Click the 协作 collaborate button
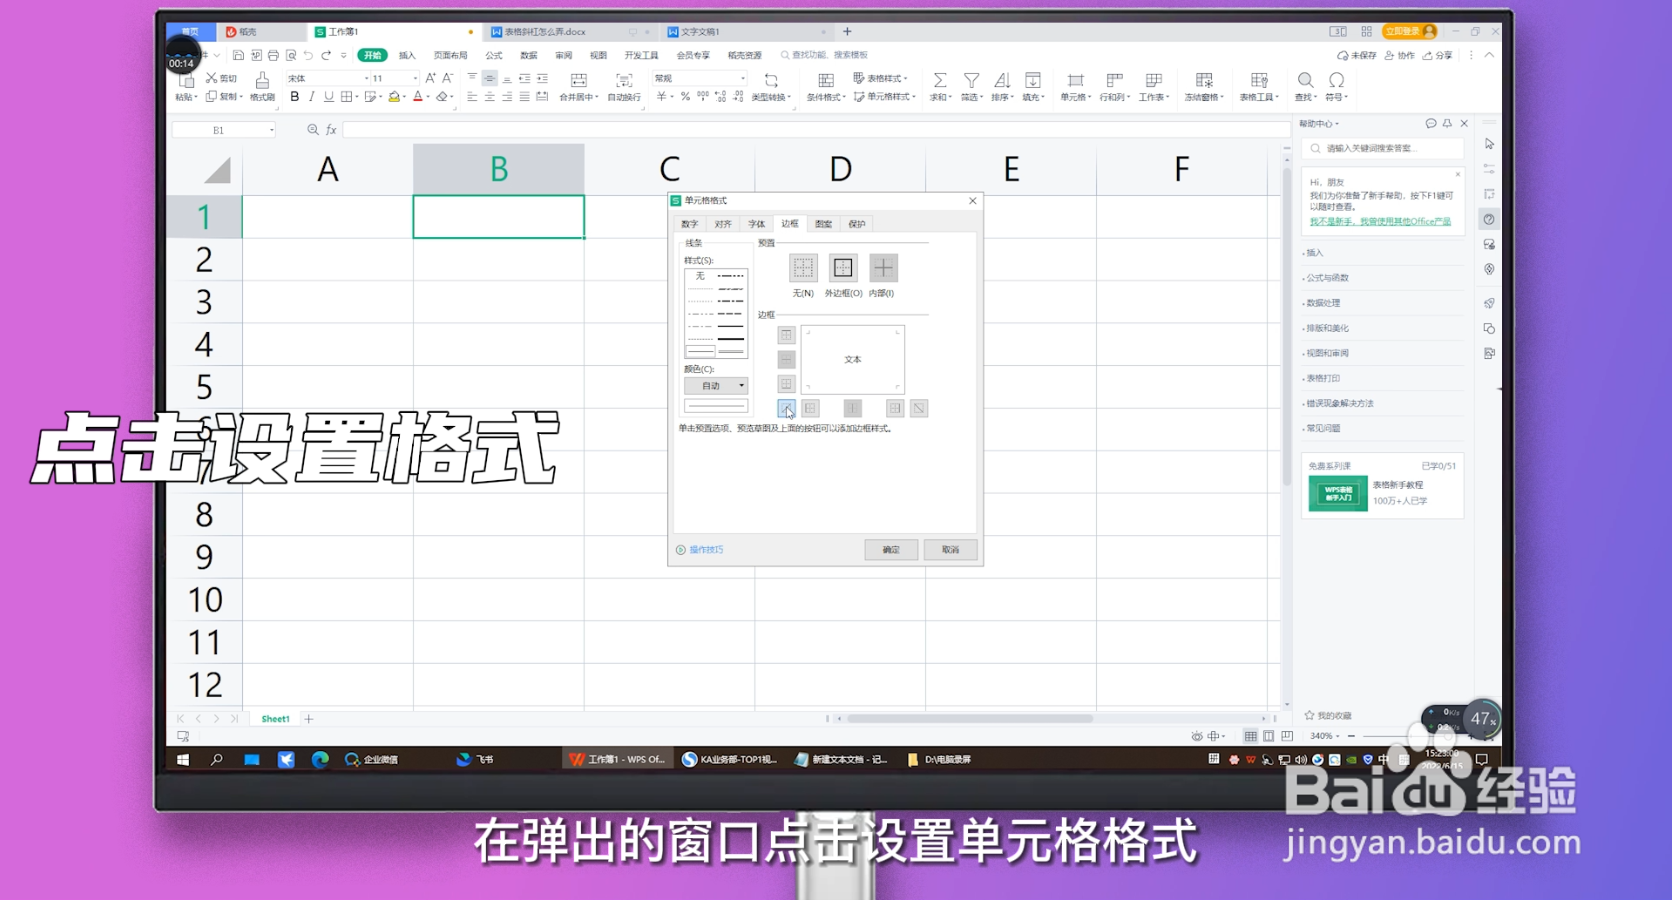This screenshot has width=1672, height=900. pyautogui.click(x=1400, y=56)
